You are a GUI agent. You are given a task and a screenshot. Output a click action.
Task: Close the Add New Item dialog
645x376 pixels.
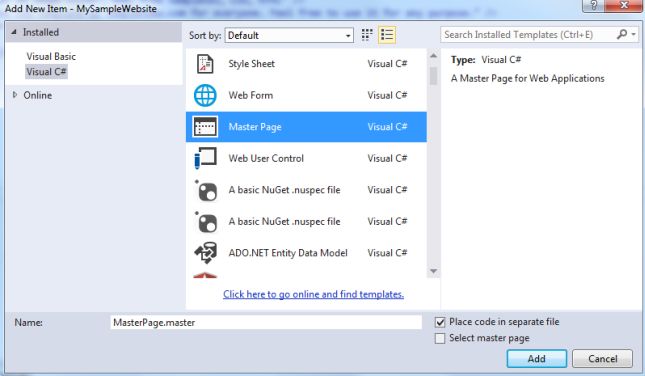(624, 5)
